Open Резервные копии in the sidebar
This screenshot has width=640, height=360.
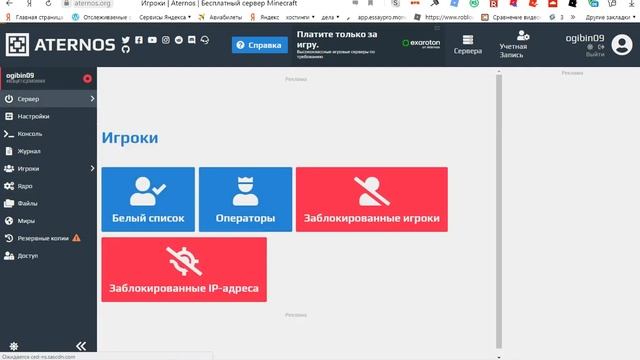coord(48,238)
